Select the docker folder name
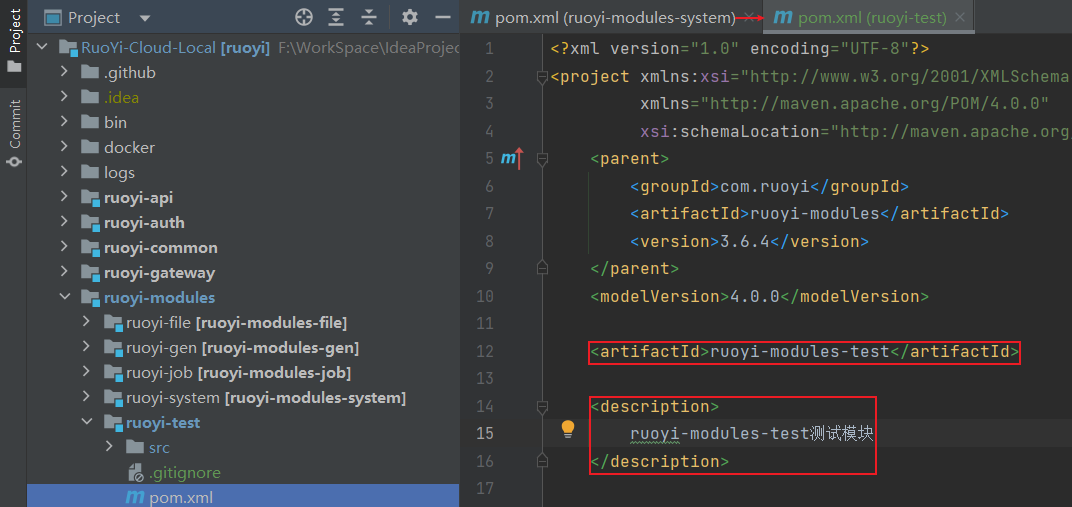Viewport: 1072px width, 507px height. [129, 148]
